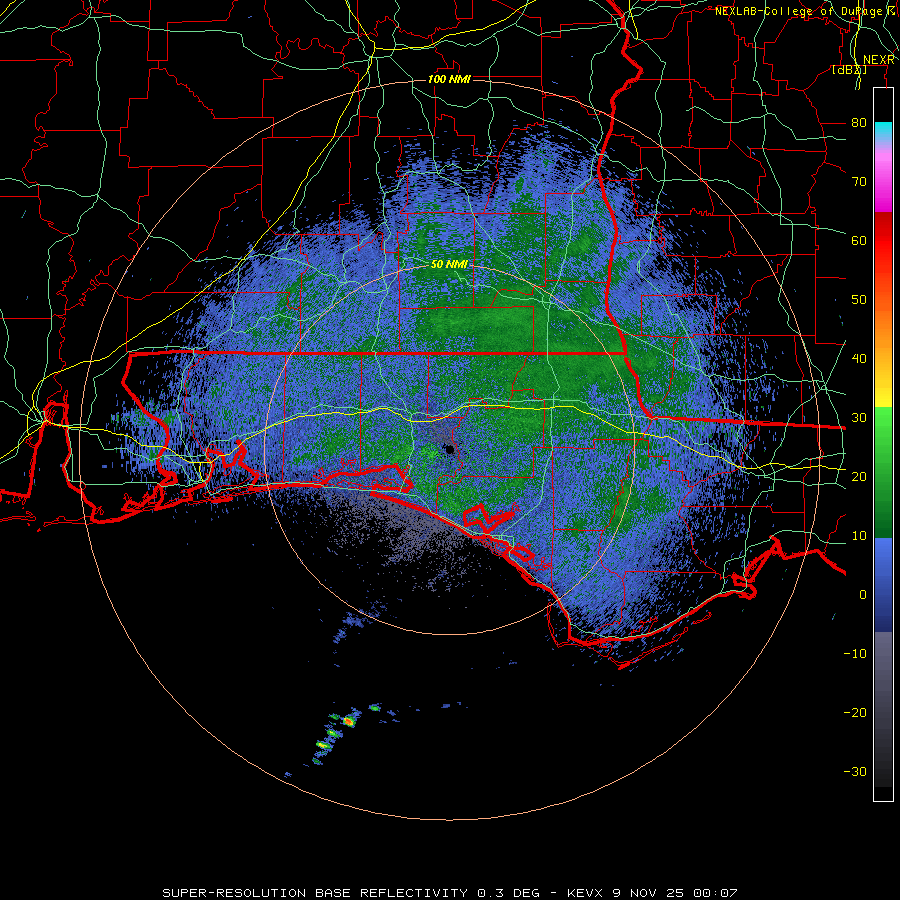Viewport: 900px width, 900px height.
Task: Click the red segment of the color bar
Action: pyautogui.click(x=883, y=241)
